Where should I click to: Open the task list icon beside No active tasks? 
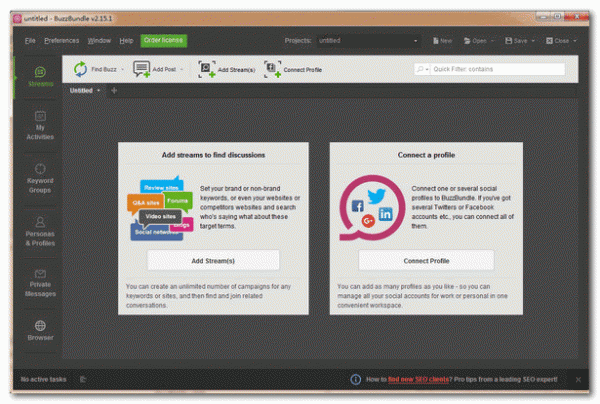pos(83,379)
